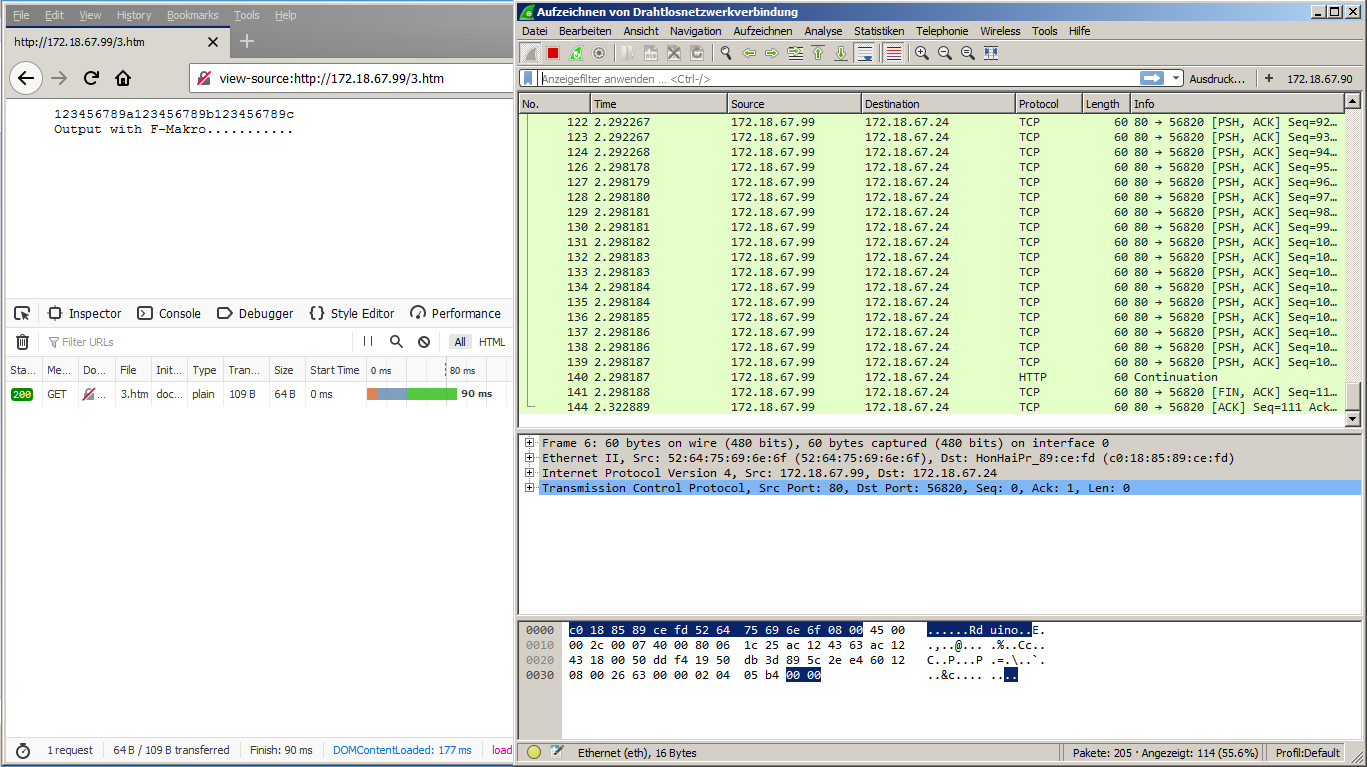Zoom in packet list text
The height and width of the screenshot is (767, 1367).
coord(921,53)
